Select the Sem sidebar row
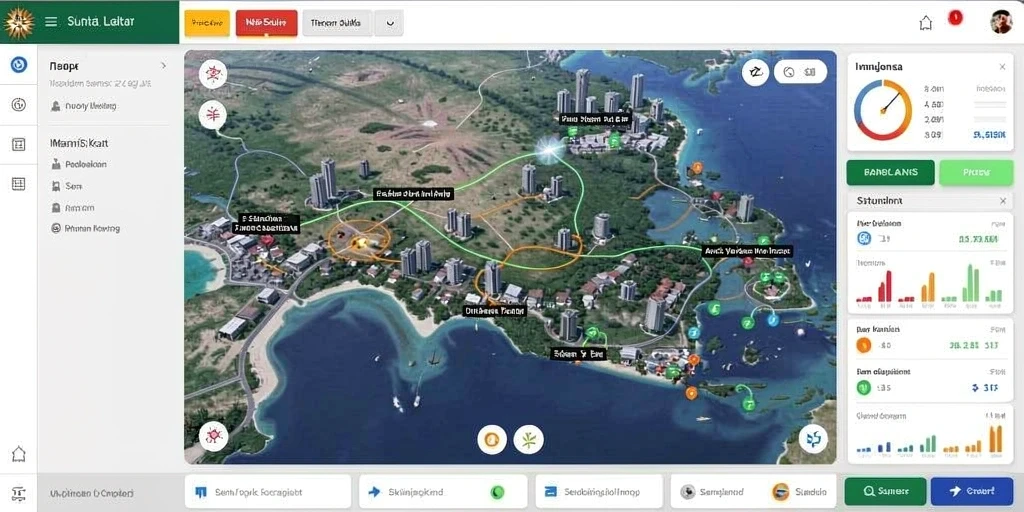 66,186
